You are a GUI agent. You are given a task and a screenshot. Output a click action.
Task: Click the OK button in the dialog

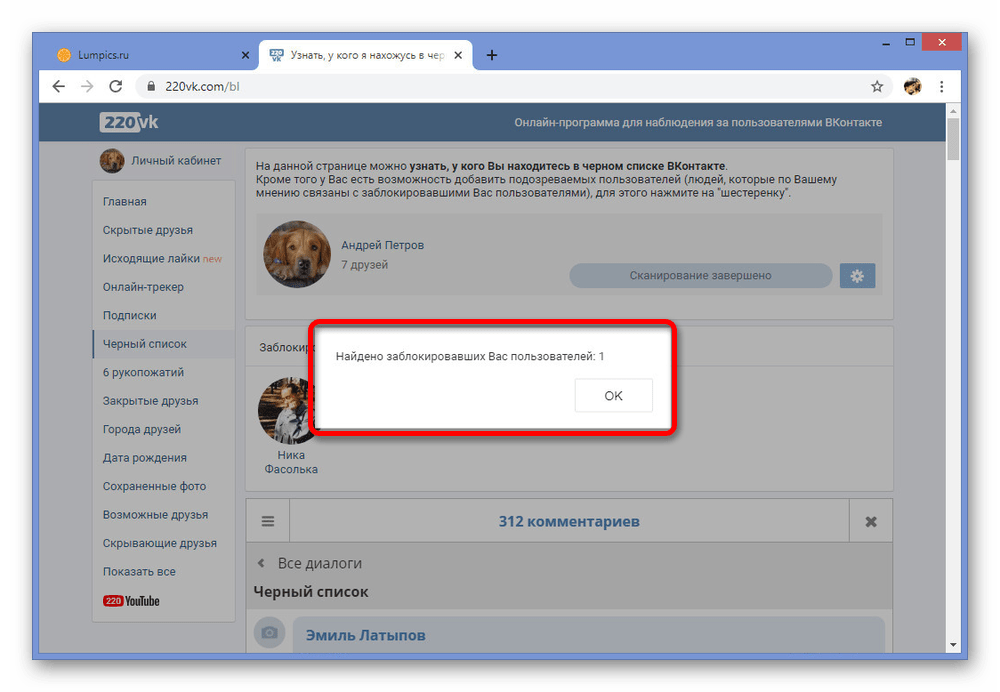[613, 395]
